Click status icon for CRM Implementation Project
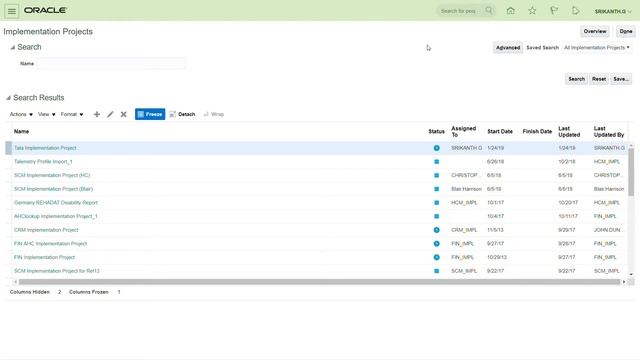Image resolution: width=640 pixels, height=360 pixels. point(436,230)
